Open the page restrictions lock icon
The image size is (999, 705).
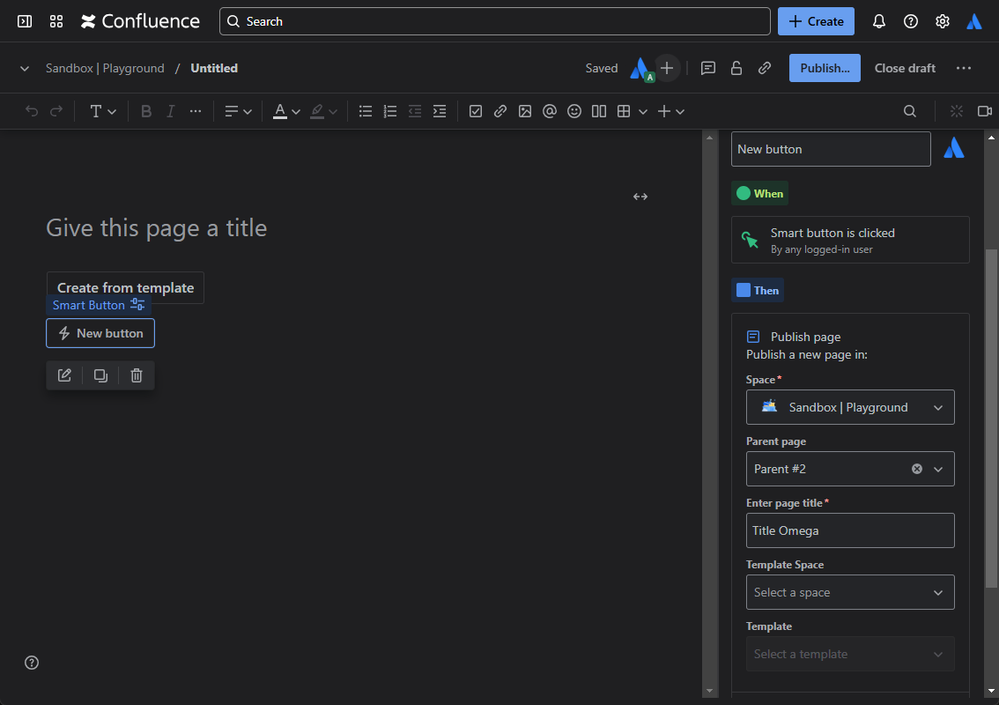(x=736, y=68)
